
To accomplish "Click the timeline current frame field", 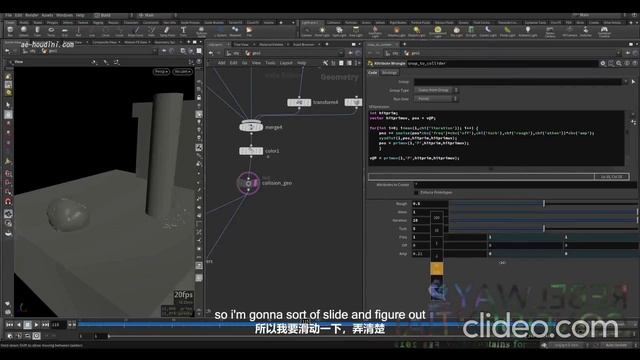I will (58, 324).
